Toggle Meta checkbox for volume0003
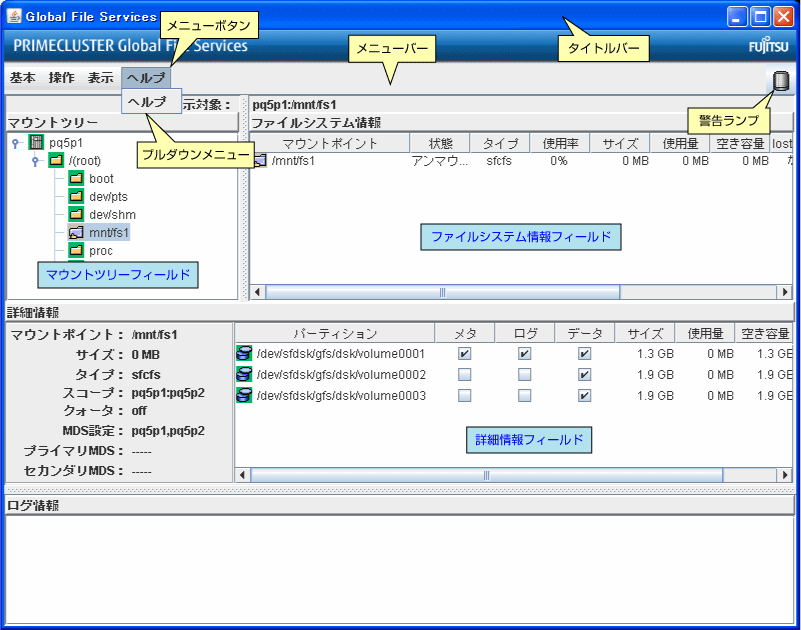801x630 pixels. [x=464, y=395]
